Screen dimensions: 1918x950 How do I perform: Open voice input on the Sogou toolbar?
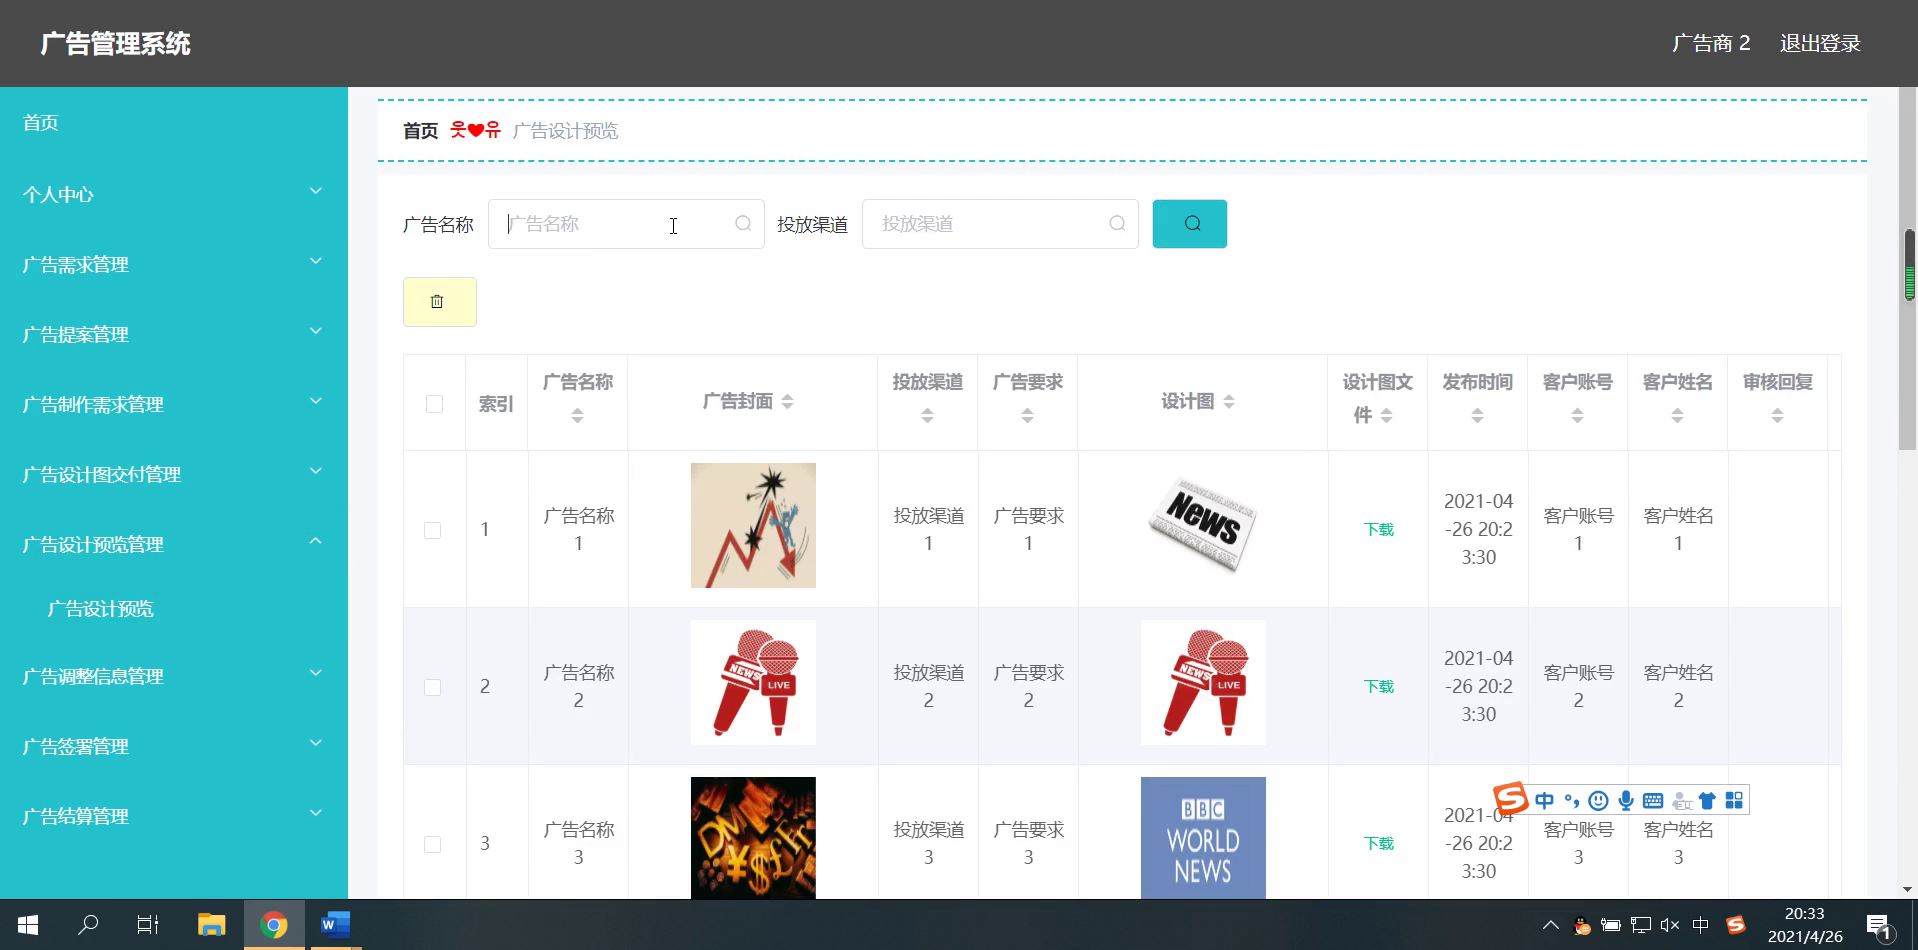tap(1626, 800)
